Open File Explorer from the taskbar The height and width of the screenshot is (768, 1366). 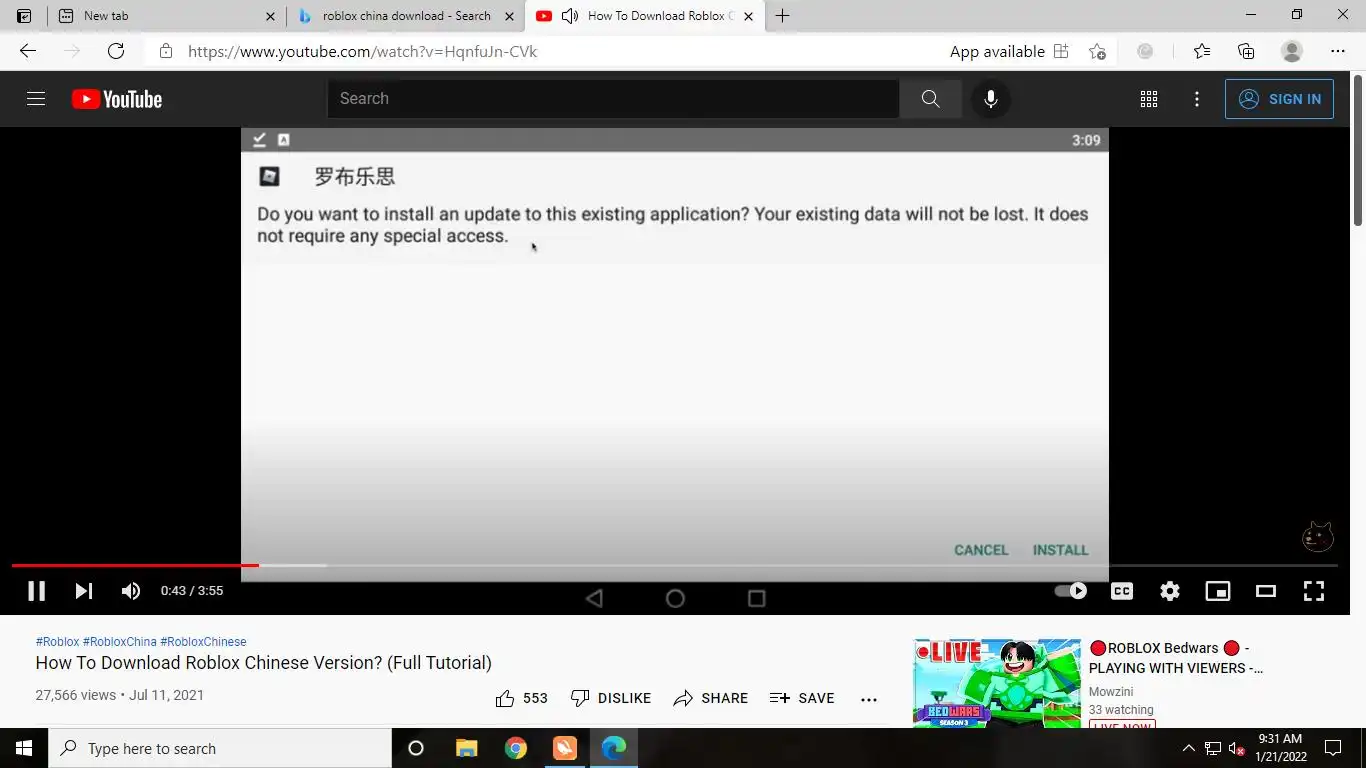[466, 748]
